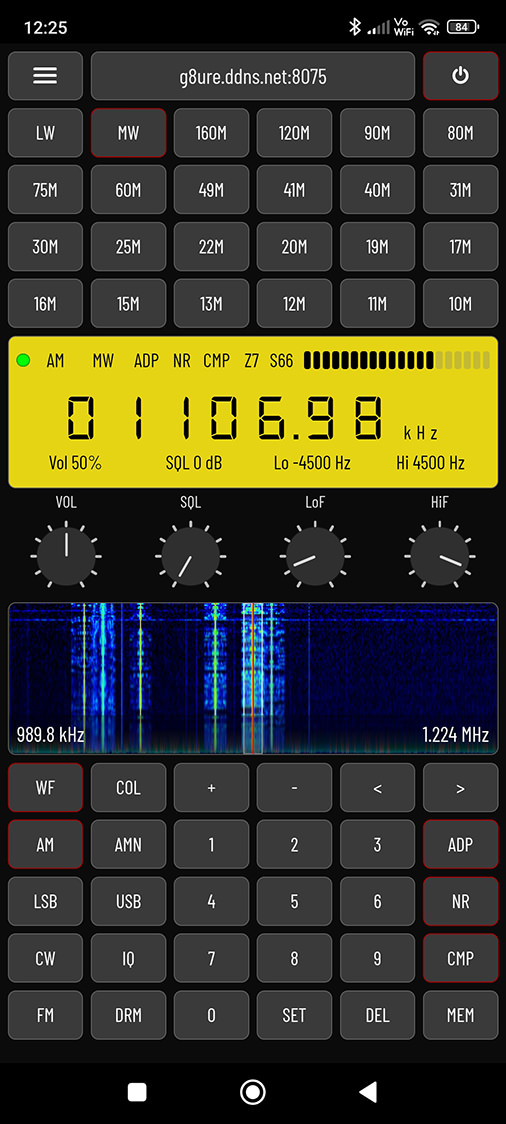Click the VOL knob
The image size is (506, 1124).
click(x=66, y=556)
